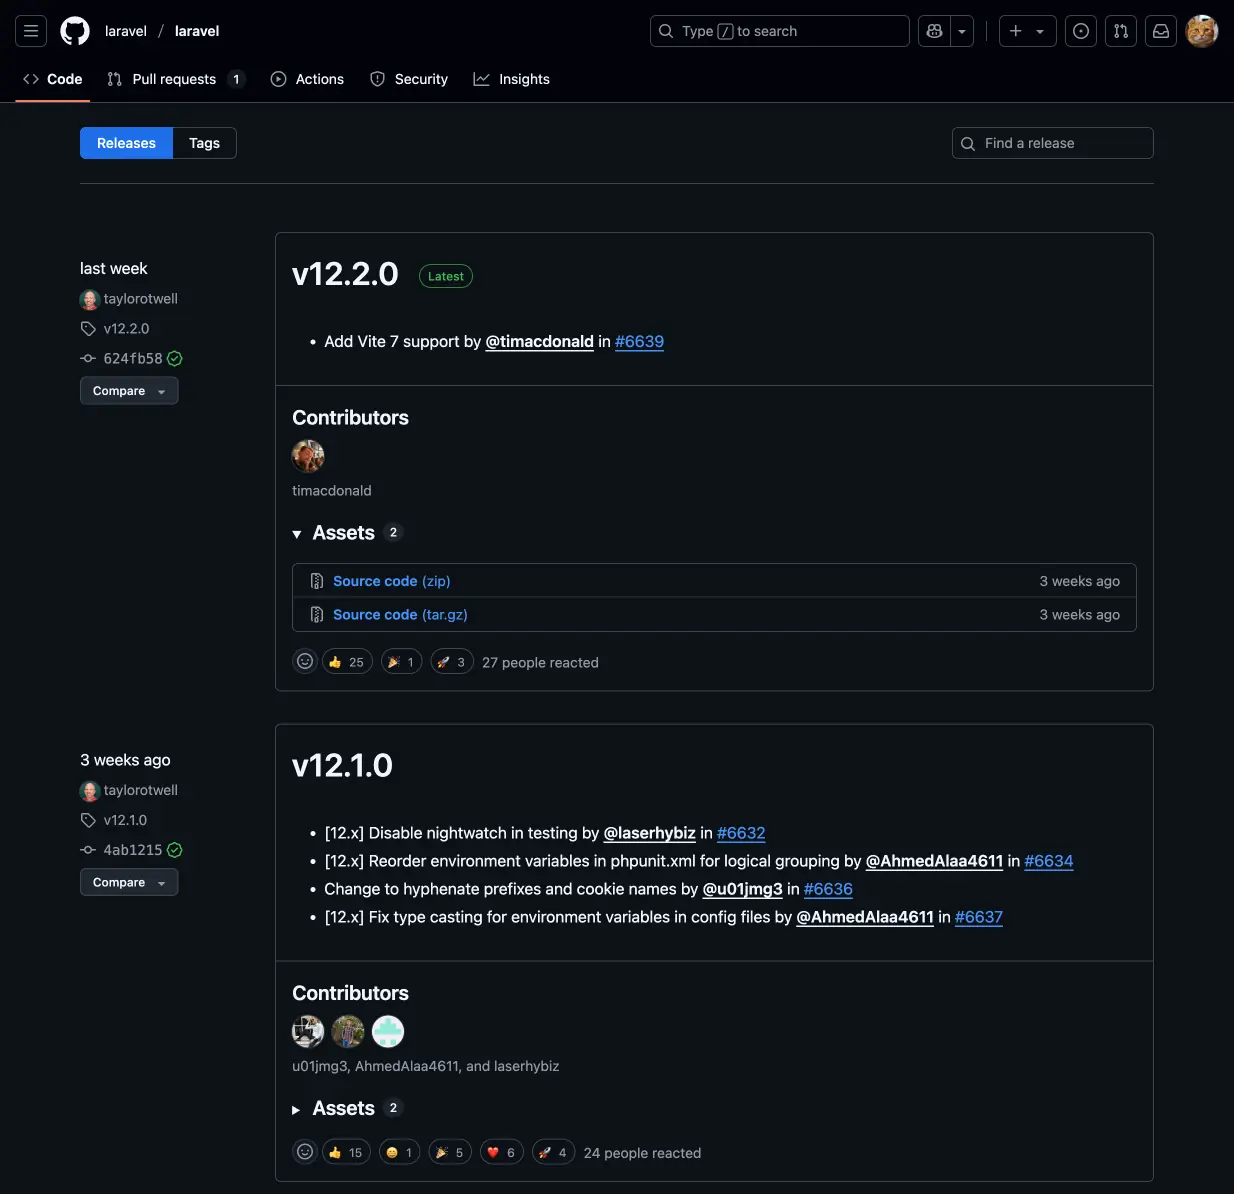Open the Compare dropdown for v12.2.0
The image size is (1234, 1194).
coord(128,390)
